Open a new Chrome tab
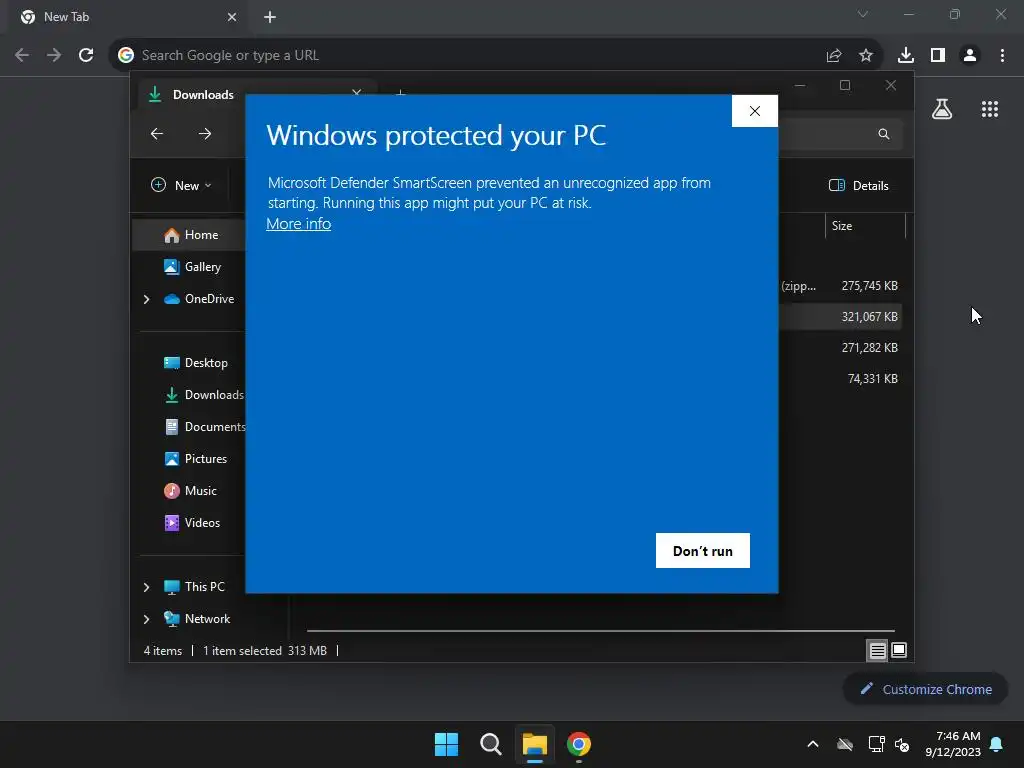Screen dimensions: 1024x768 click(270, 17)
